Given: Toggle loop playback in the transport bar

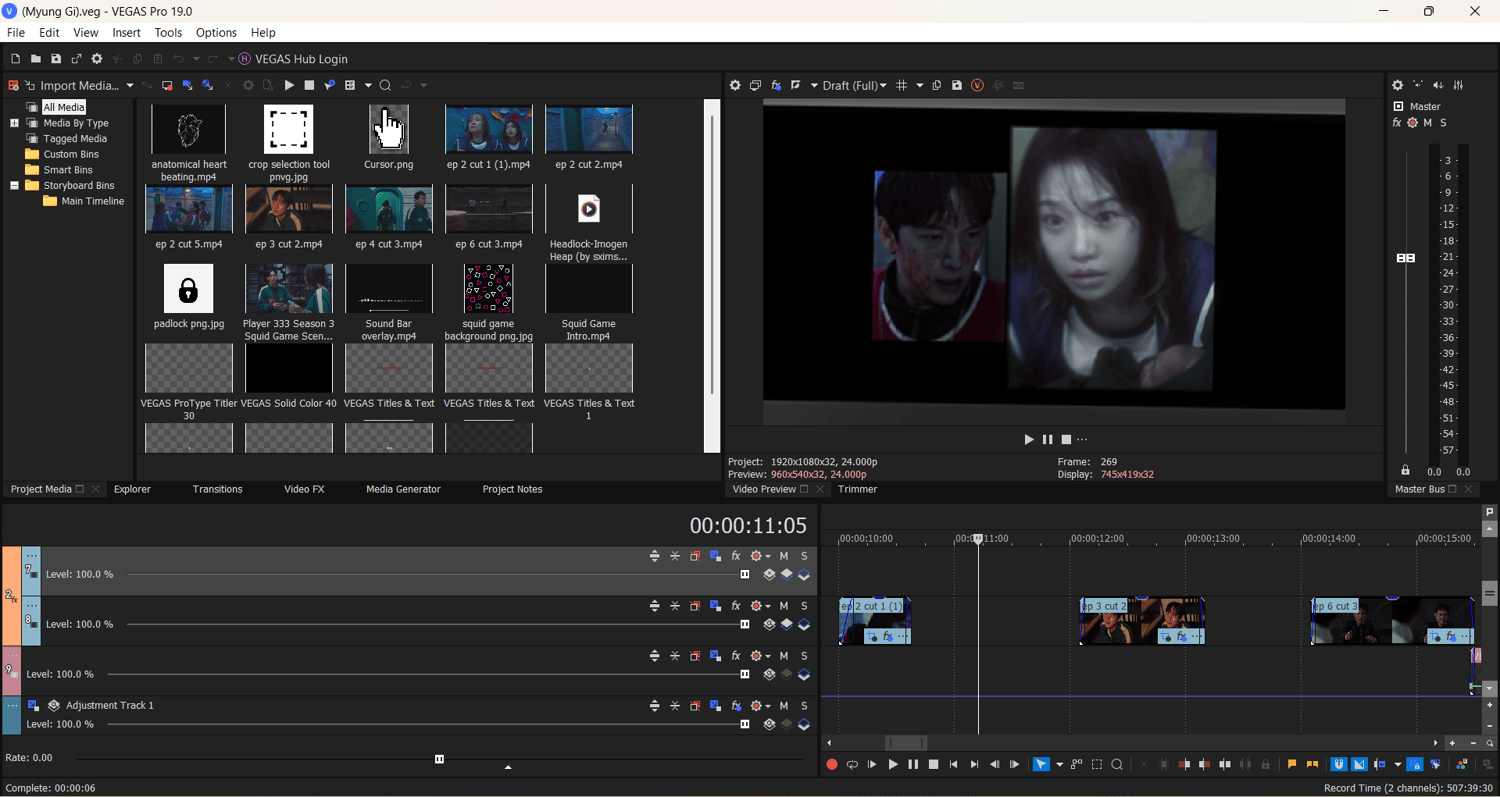Looking at the screenshot, I should (x=852, y=765).
